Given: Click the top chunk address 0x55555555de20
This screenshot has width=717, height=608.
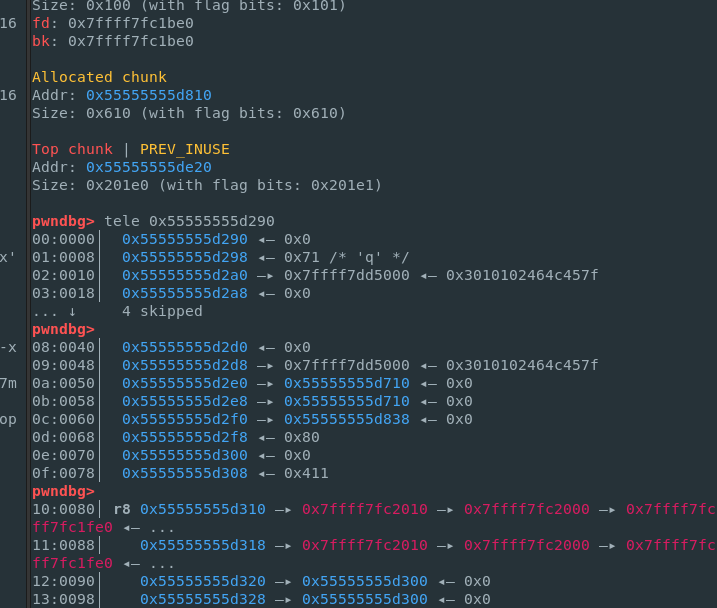Looking at the screenshot, I should [x=148, y=167].
